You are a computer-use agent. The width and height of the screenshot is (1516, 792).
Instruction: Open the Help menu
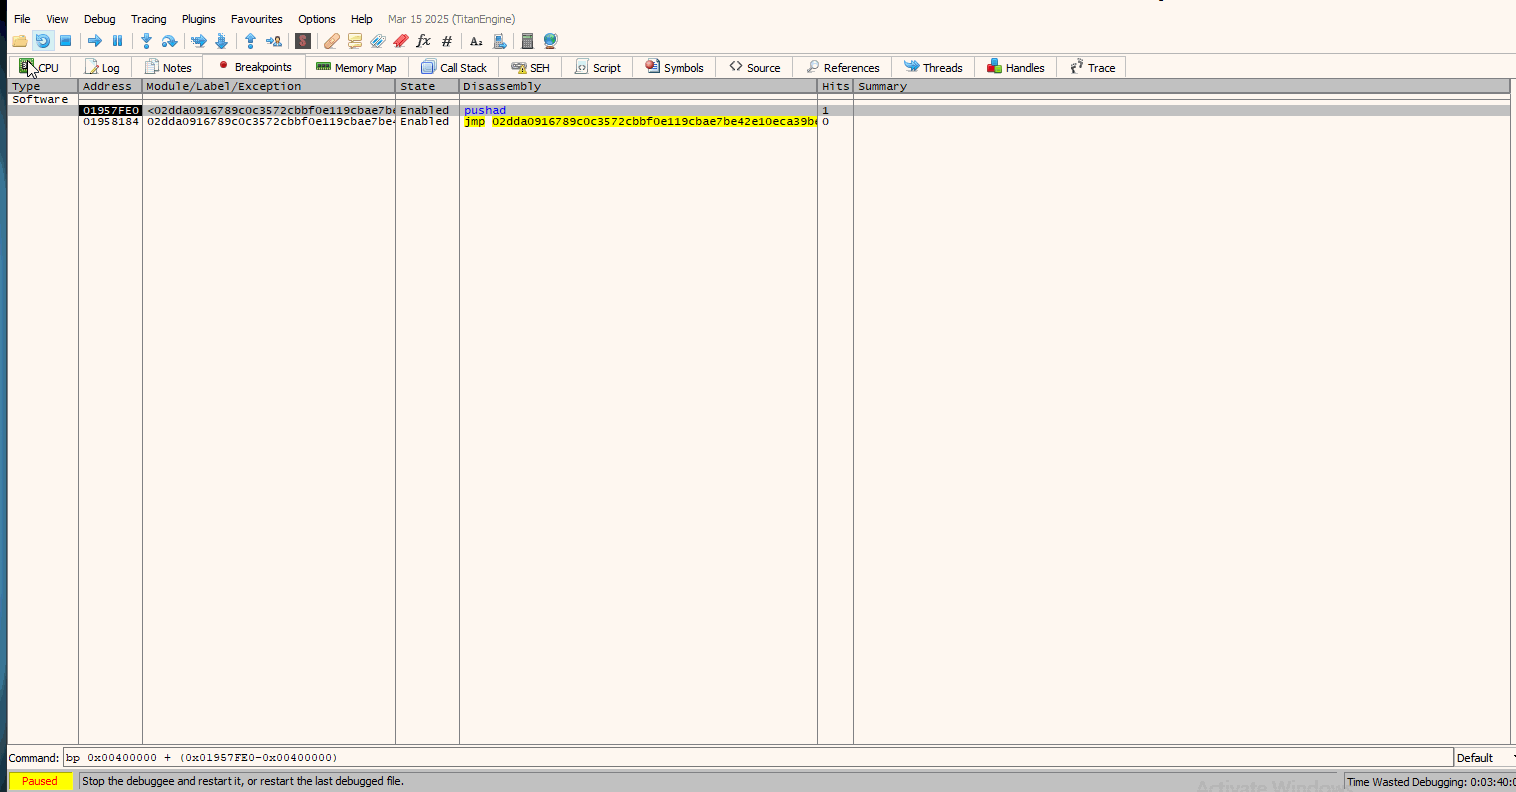pyautogui.click(x=362, y=19)
